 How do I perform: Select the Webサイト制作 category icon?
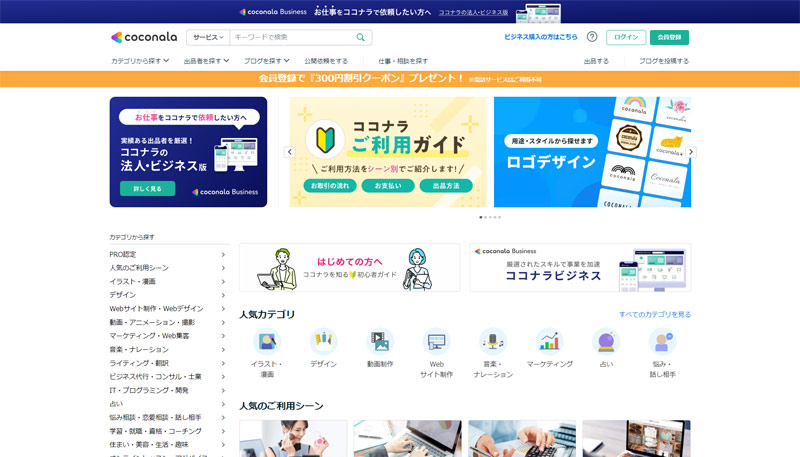pyautogui.click(x=436, y=341)
